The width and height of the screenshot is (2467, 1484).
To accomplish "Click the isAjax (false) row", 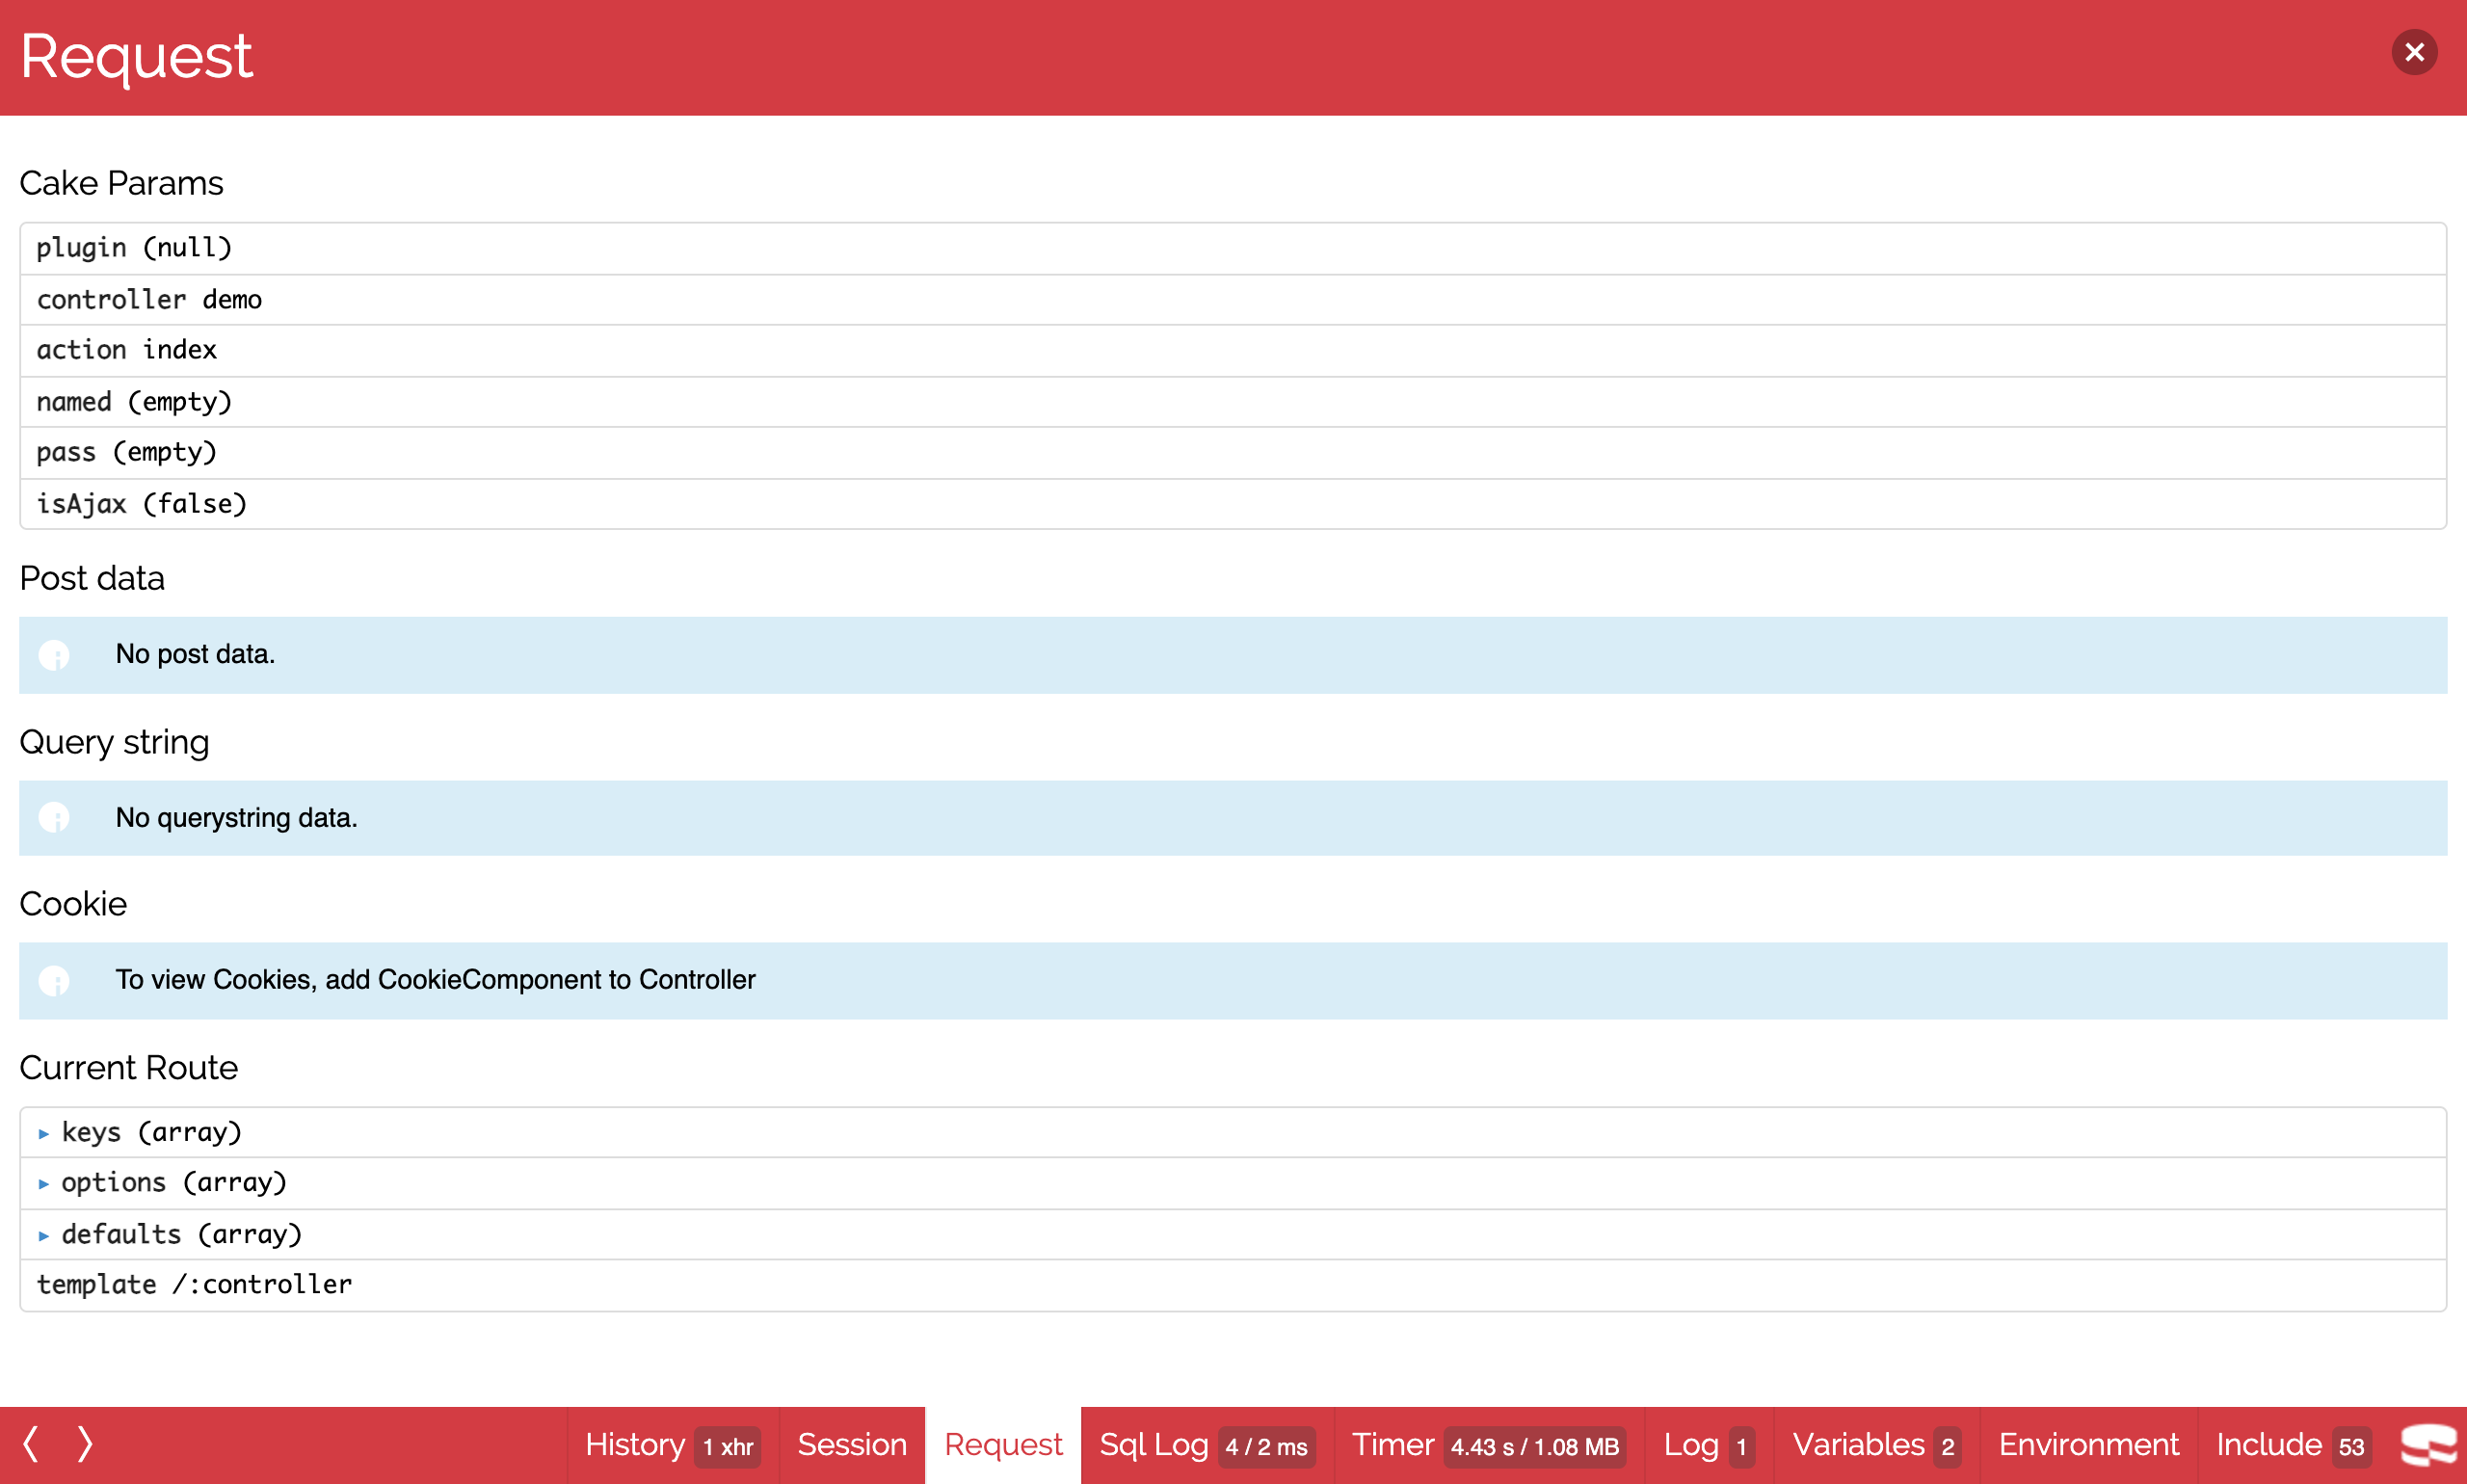I will click(x=1233, y=504).
